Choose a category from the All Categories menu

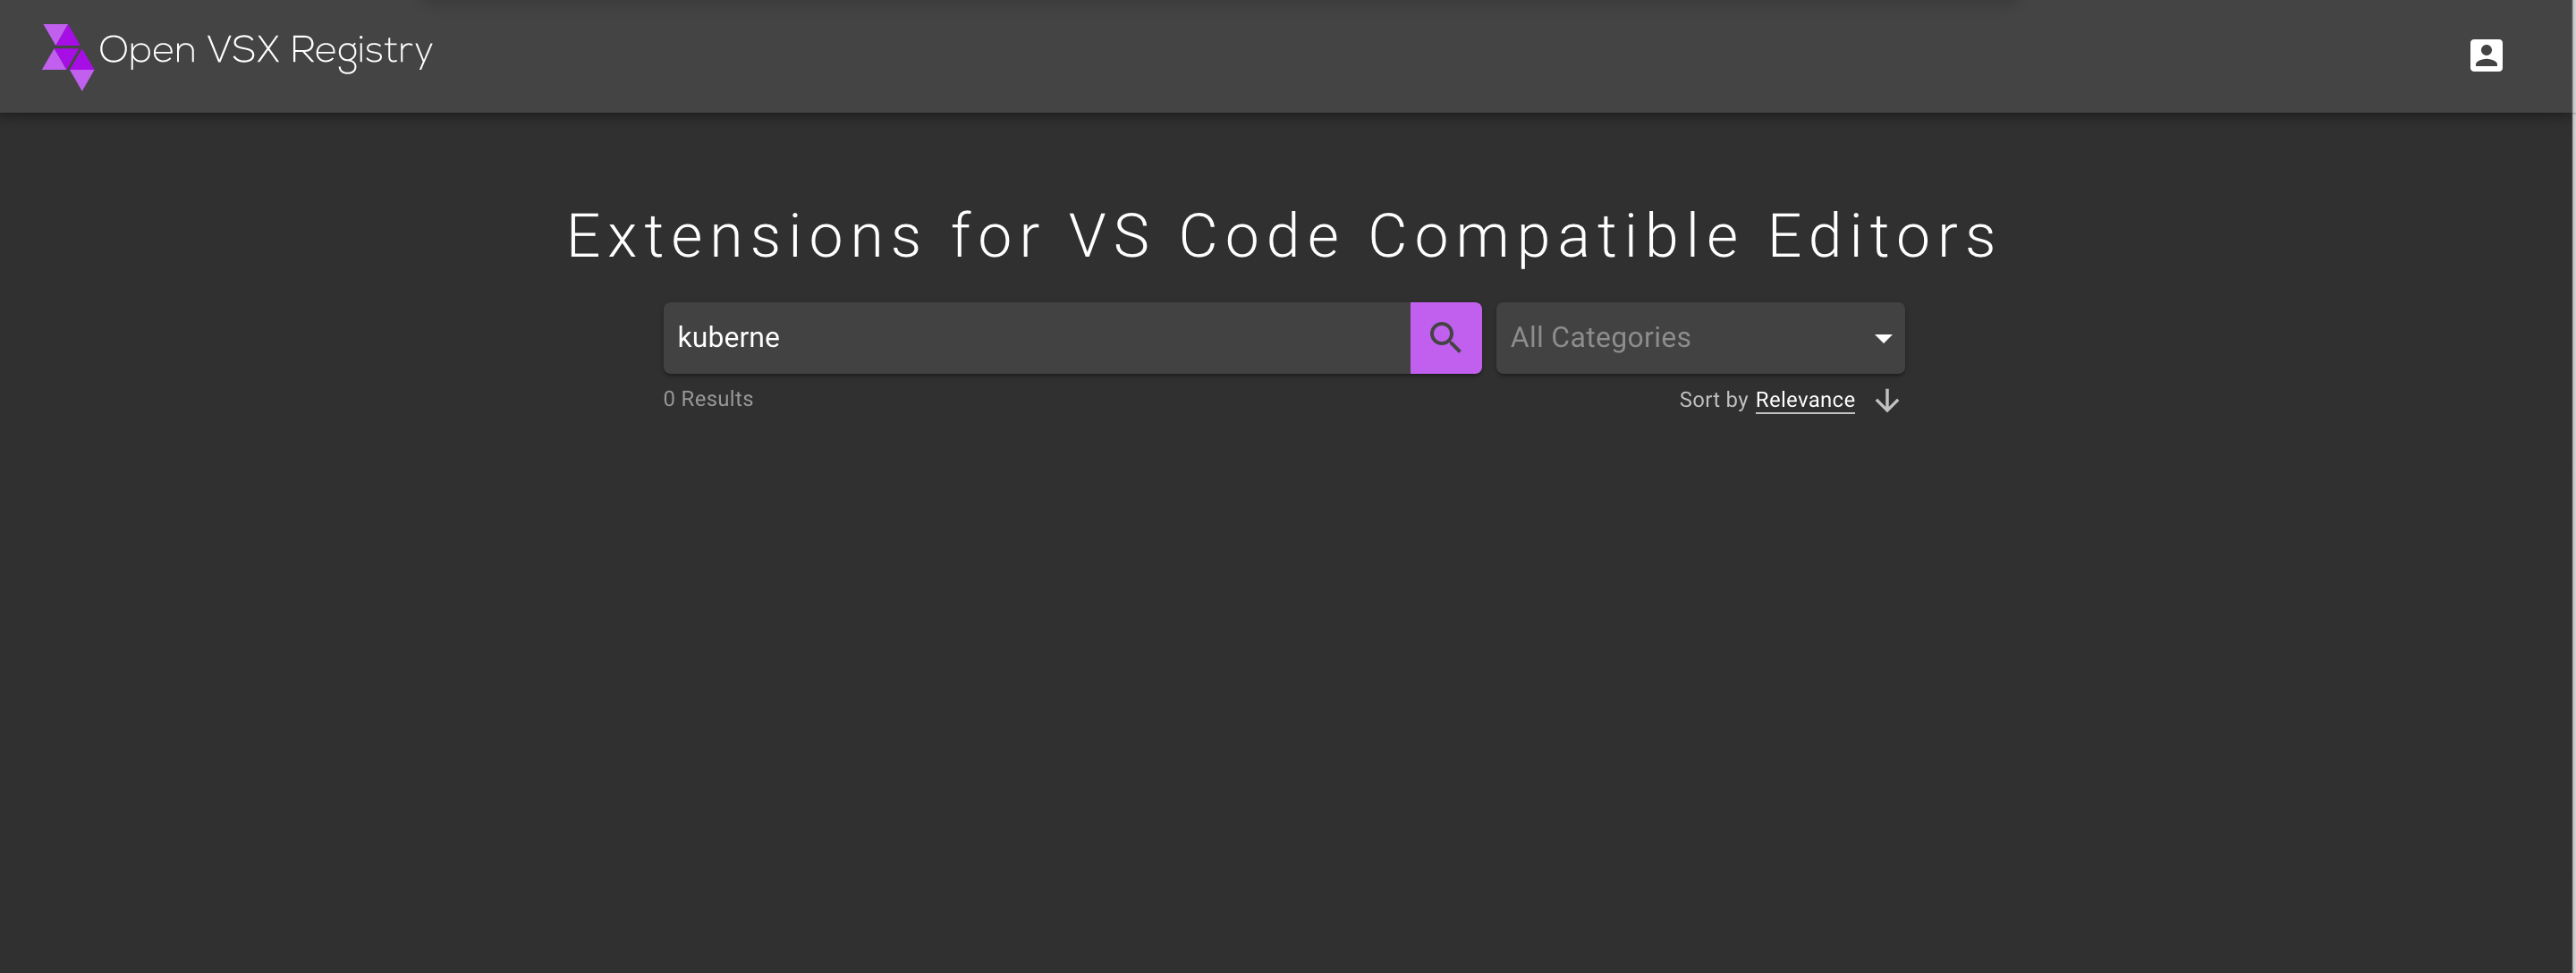click(1700, 337)
